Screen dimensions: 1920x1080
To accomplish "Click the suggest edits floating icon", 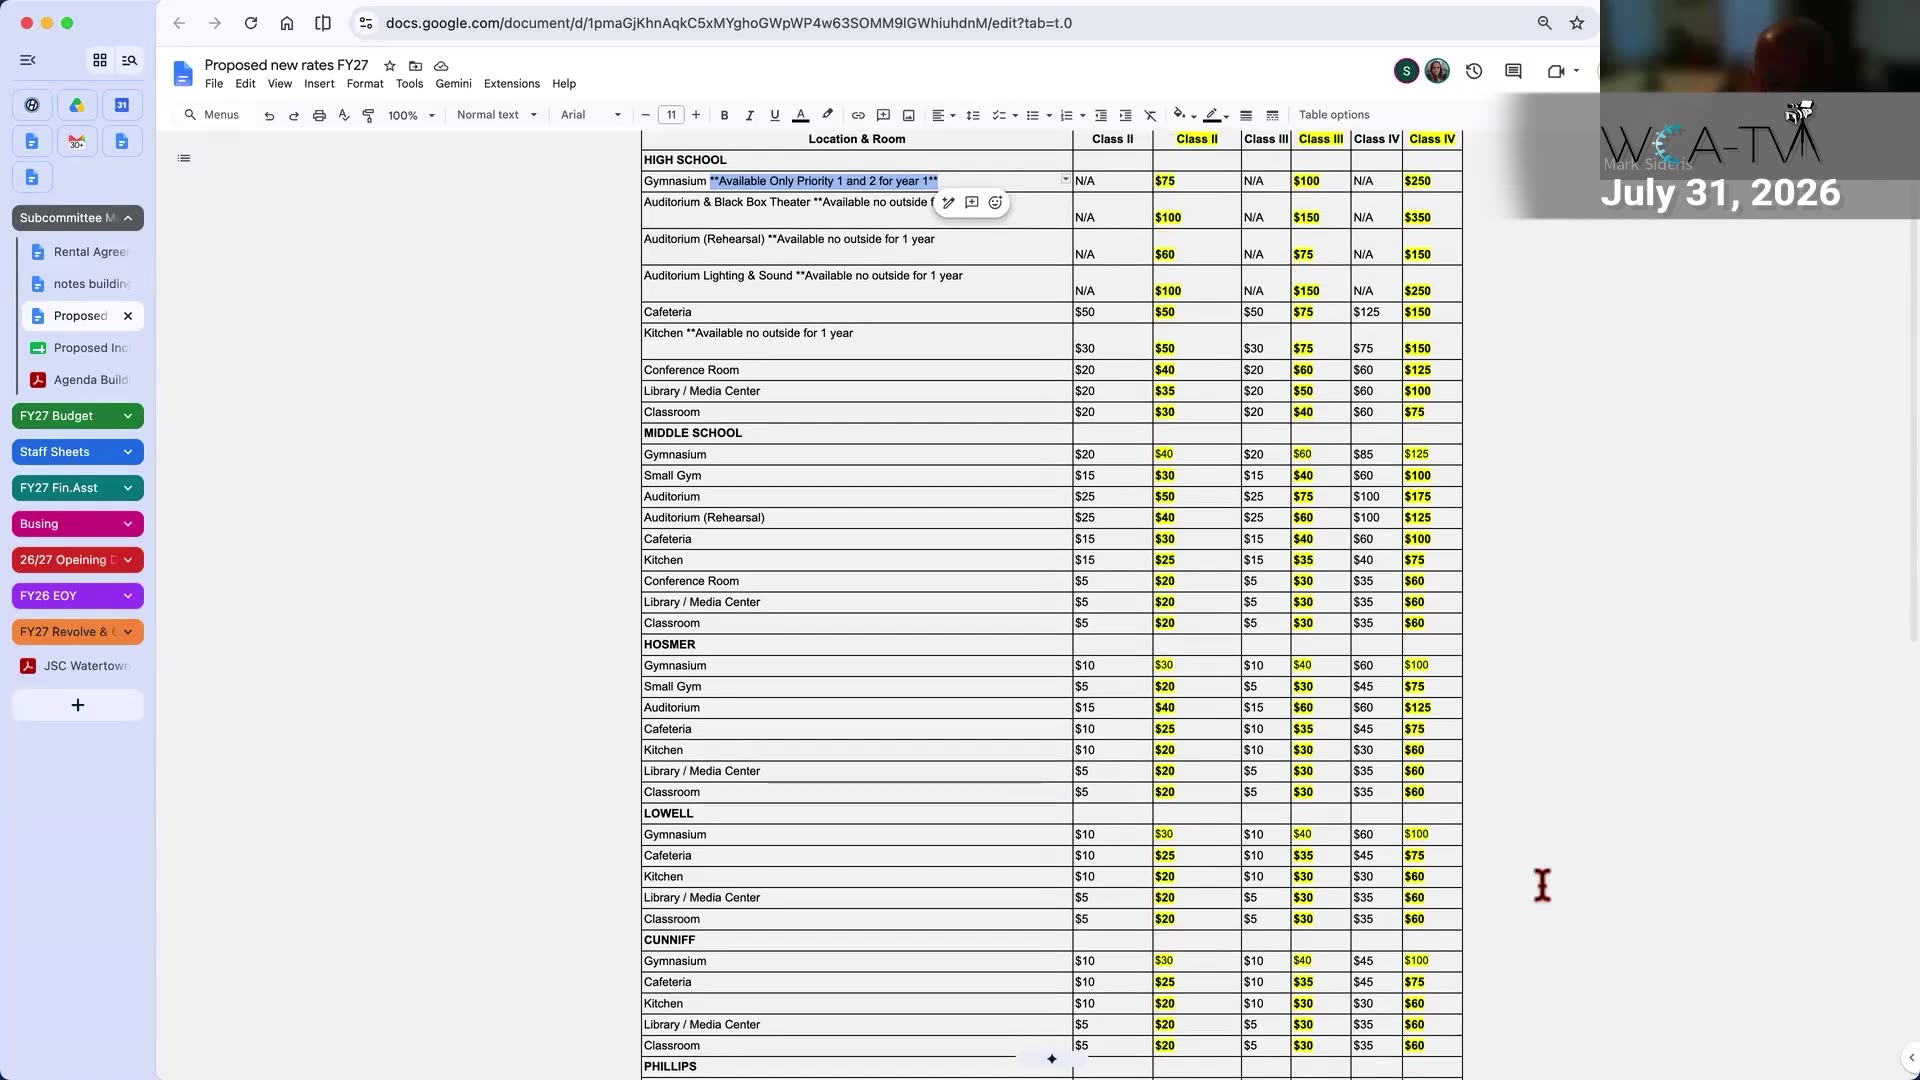I will point(948,203).
